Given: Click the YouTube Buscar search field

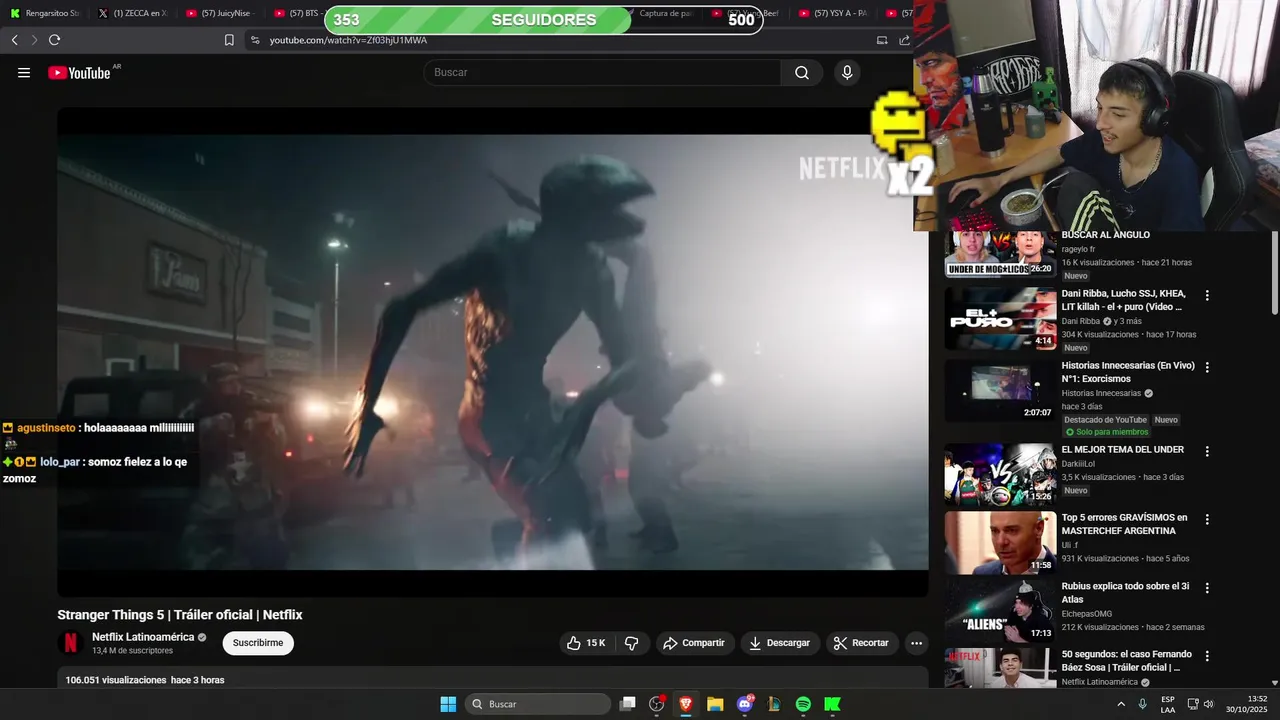Looking at the screenshot, I should (x=602, y=73).
